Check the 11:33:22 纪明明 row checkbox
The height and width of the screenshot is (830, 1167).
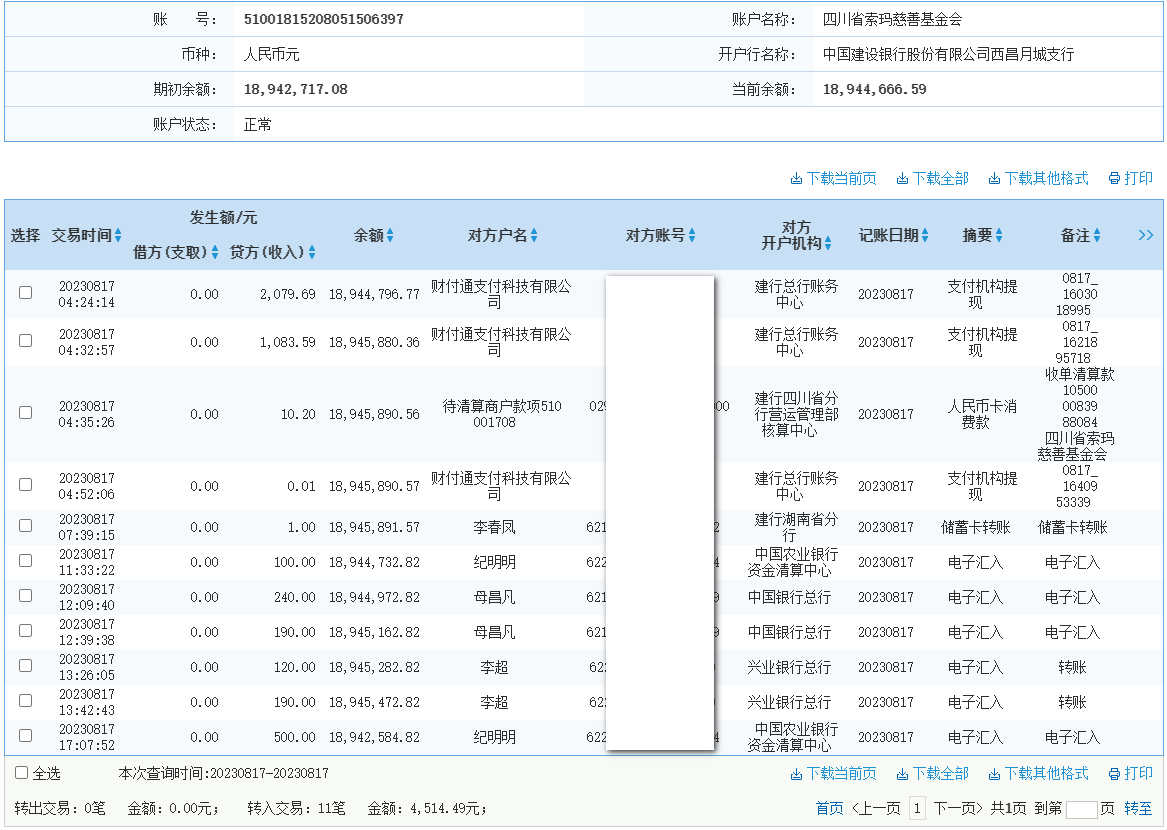(x=25, y=561)
